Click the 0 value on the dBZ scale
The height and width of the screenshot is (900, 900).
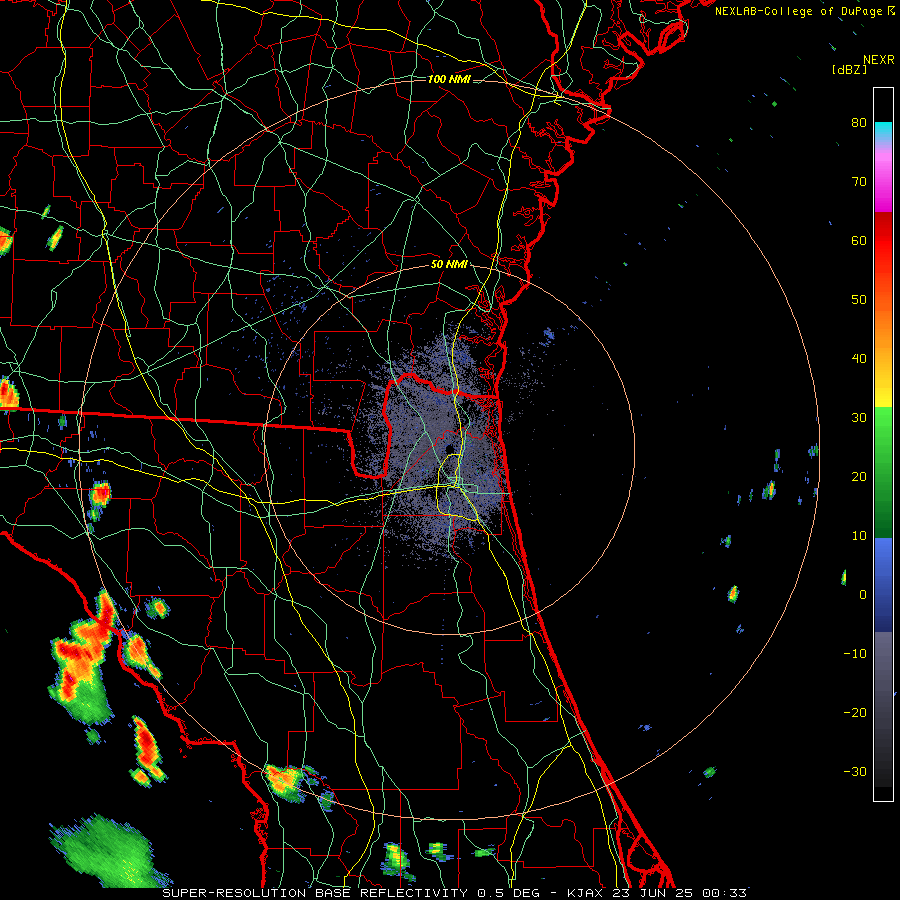(863, 595)
